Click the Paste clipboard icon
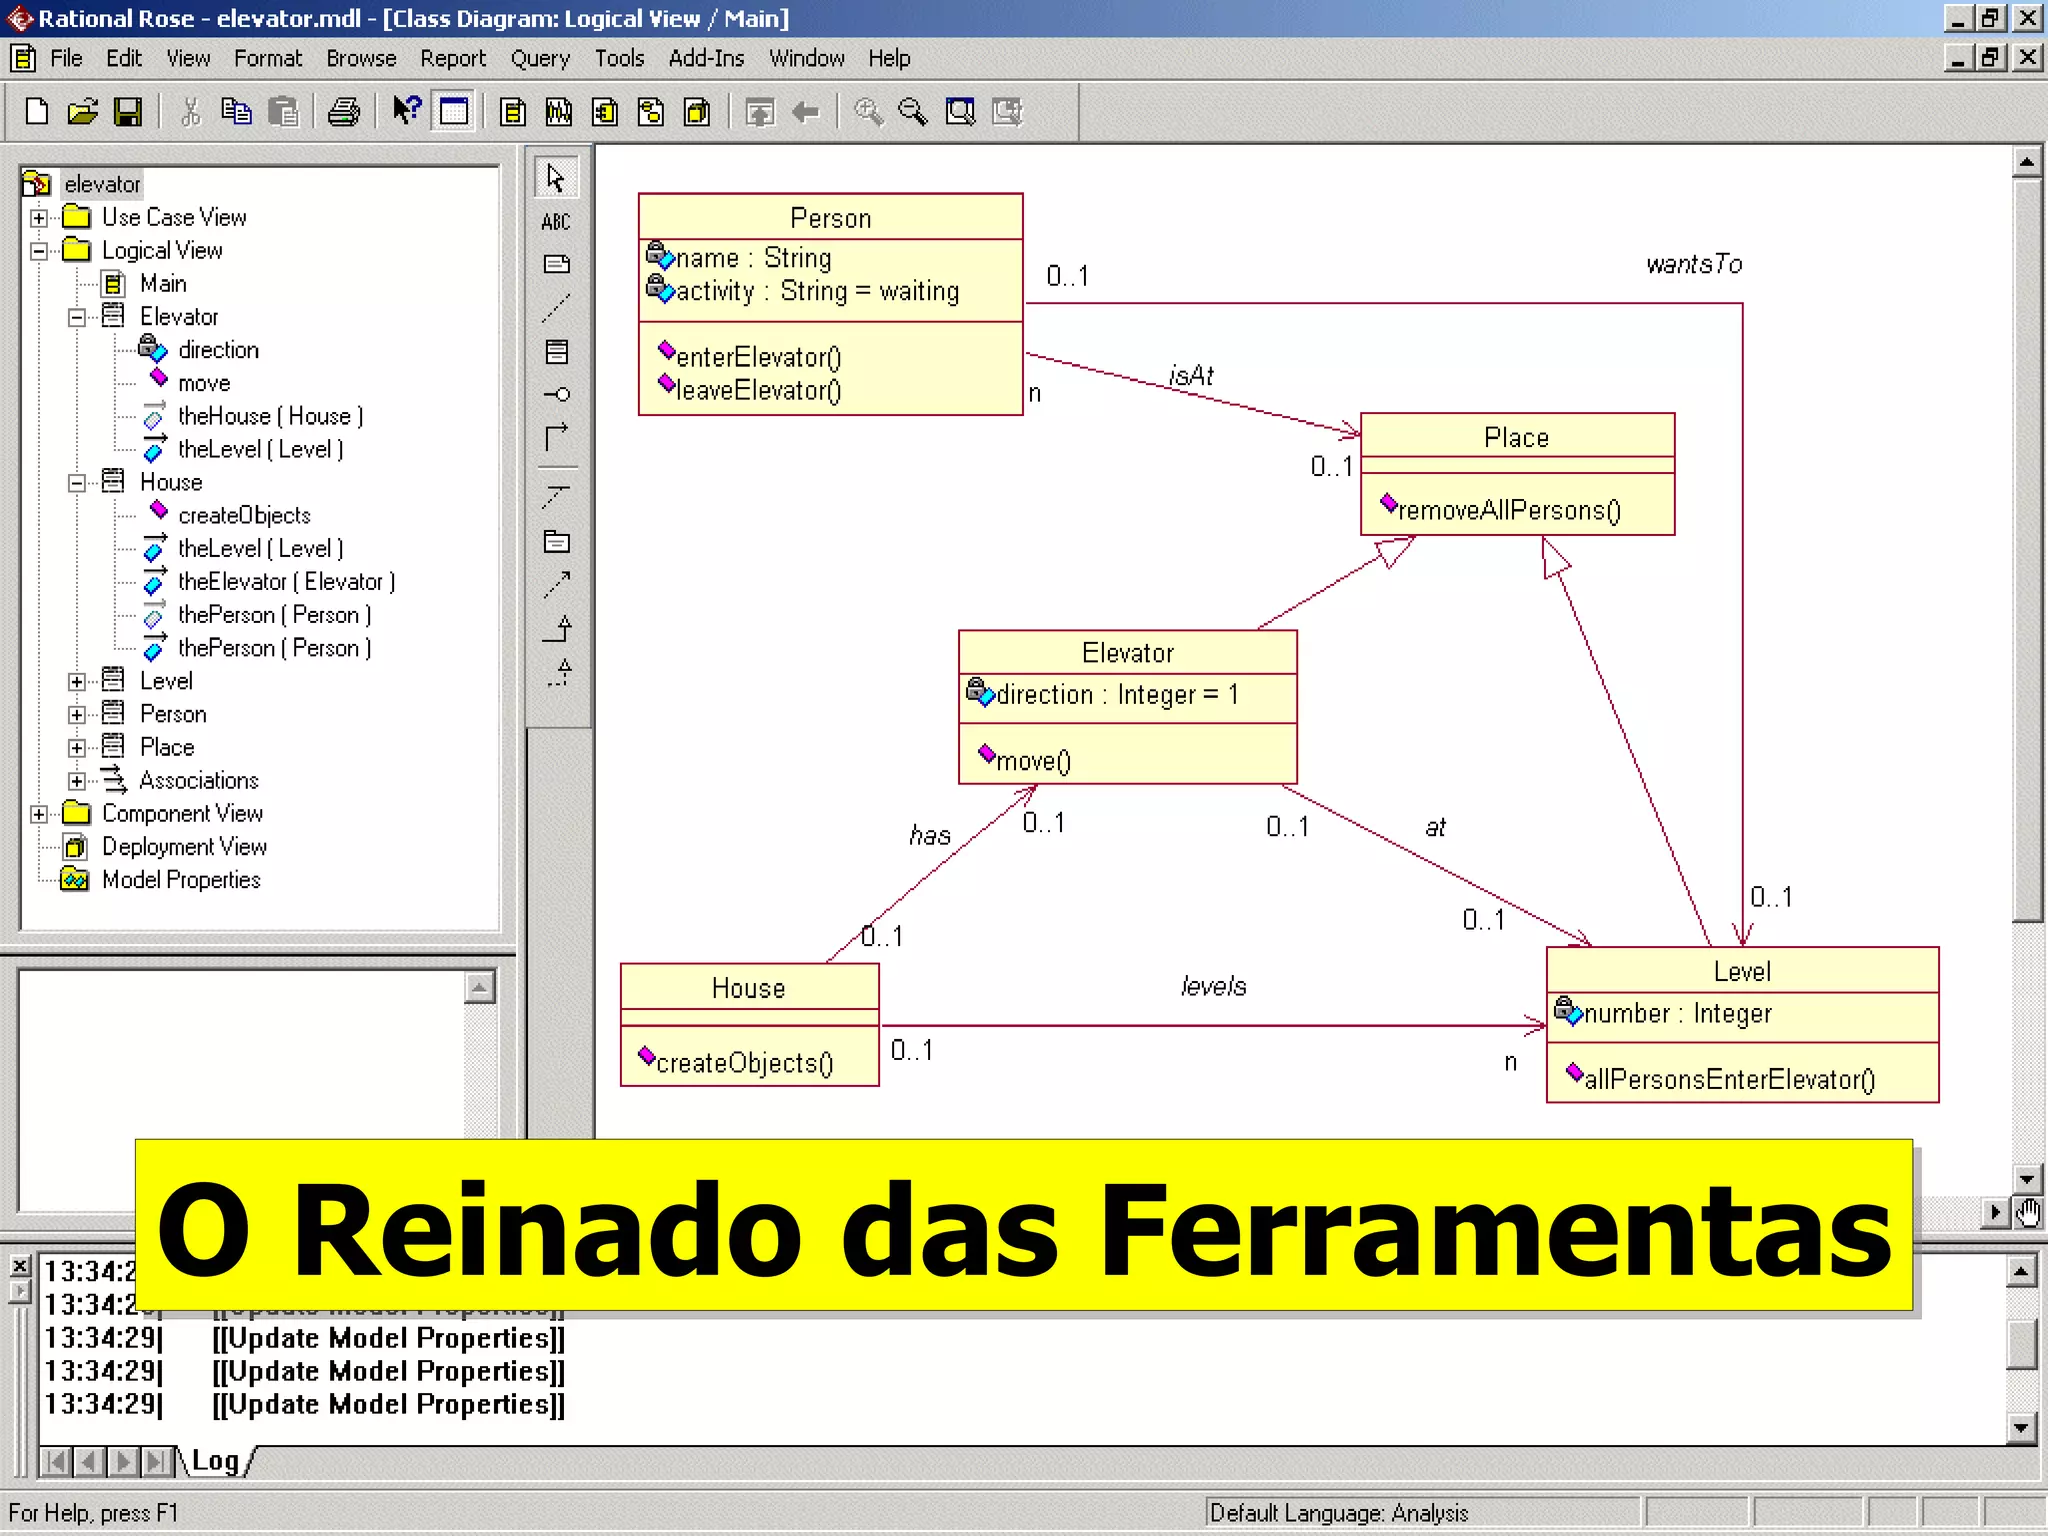 [x=284, y=112]
